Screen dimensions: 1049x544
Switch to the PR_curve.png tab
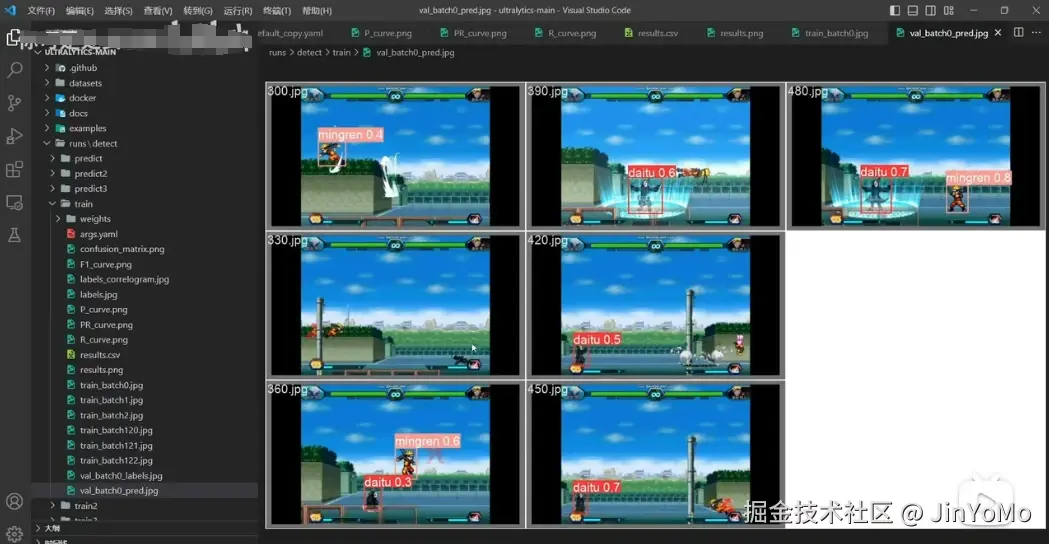point(474,33)
